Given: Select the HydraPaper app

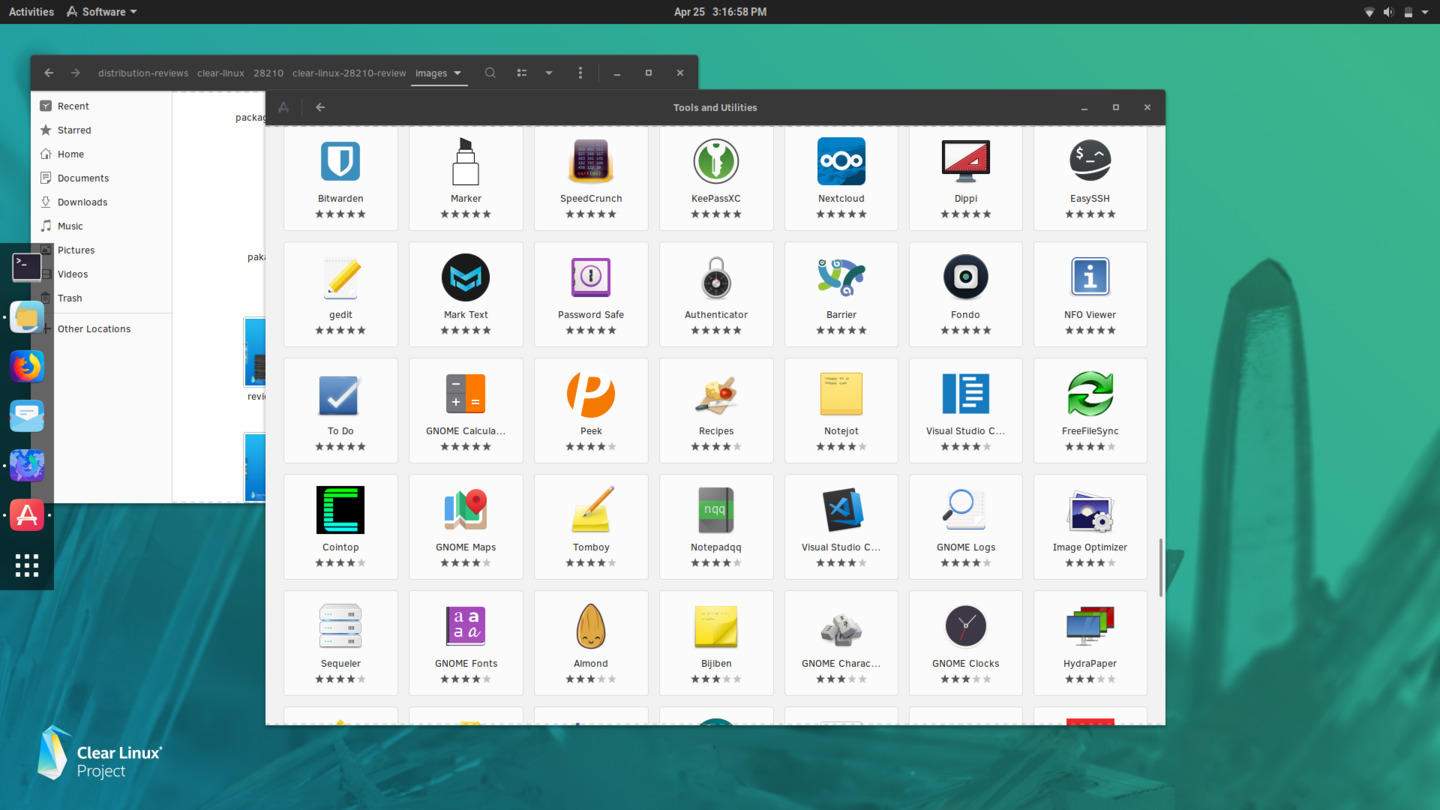Looking at the screenshot, I should (1090, 643).
